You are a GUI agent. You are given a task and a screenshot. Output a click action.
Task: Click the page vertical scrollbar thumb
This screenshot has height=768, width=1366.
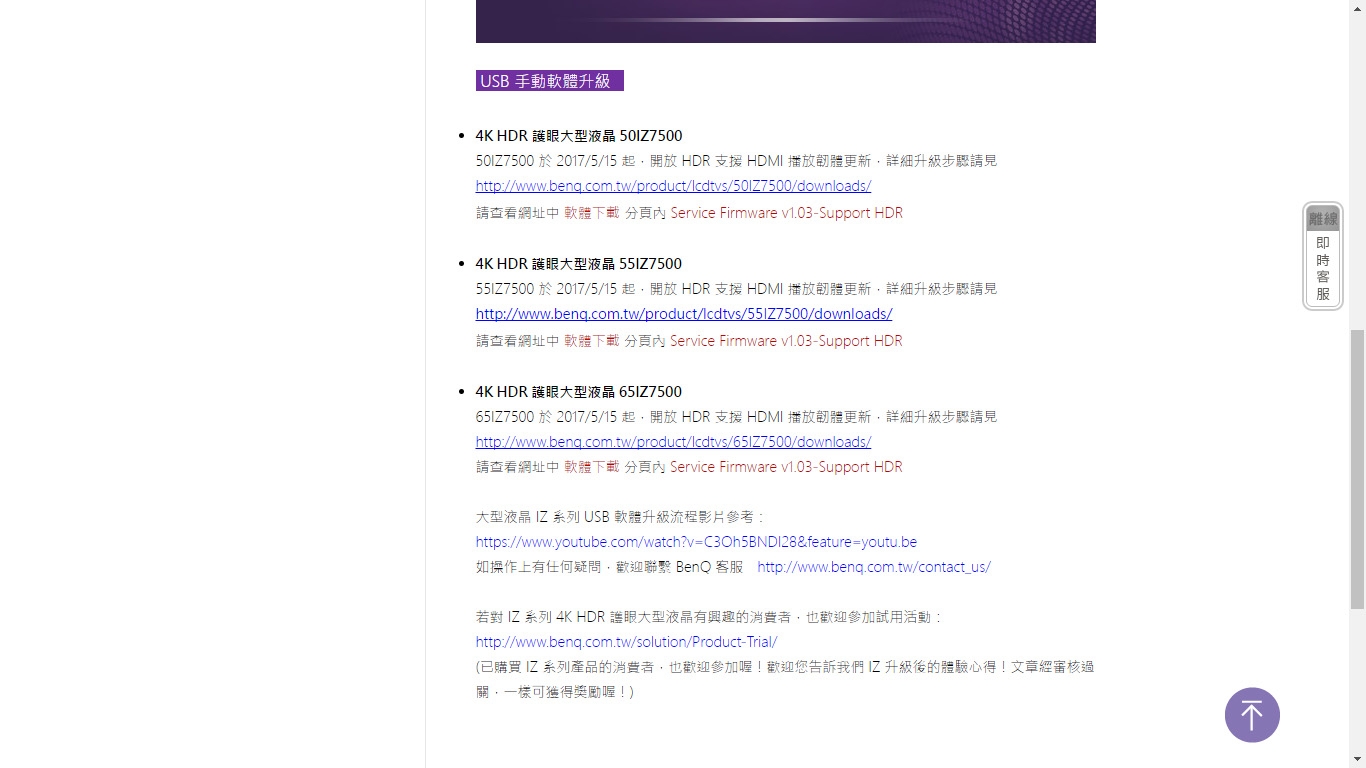[1357, 468]
